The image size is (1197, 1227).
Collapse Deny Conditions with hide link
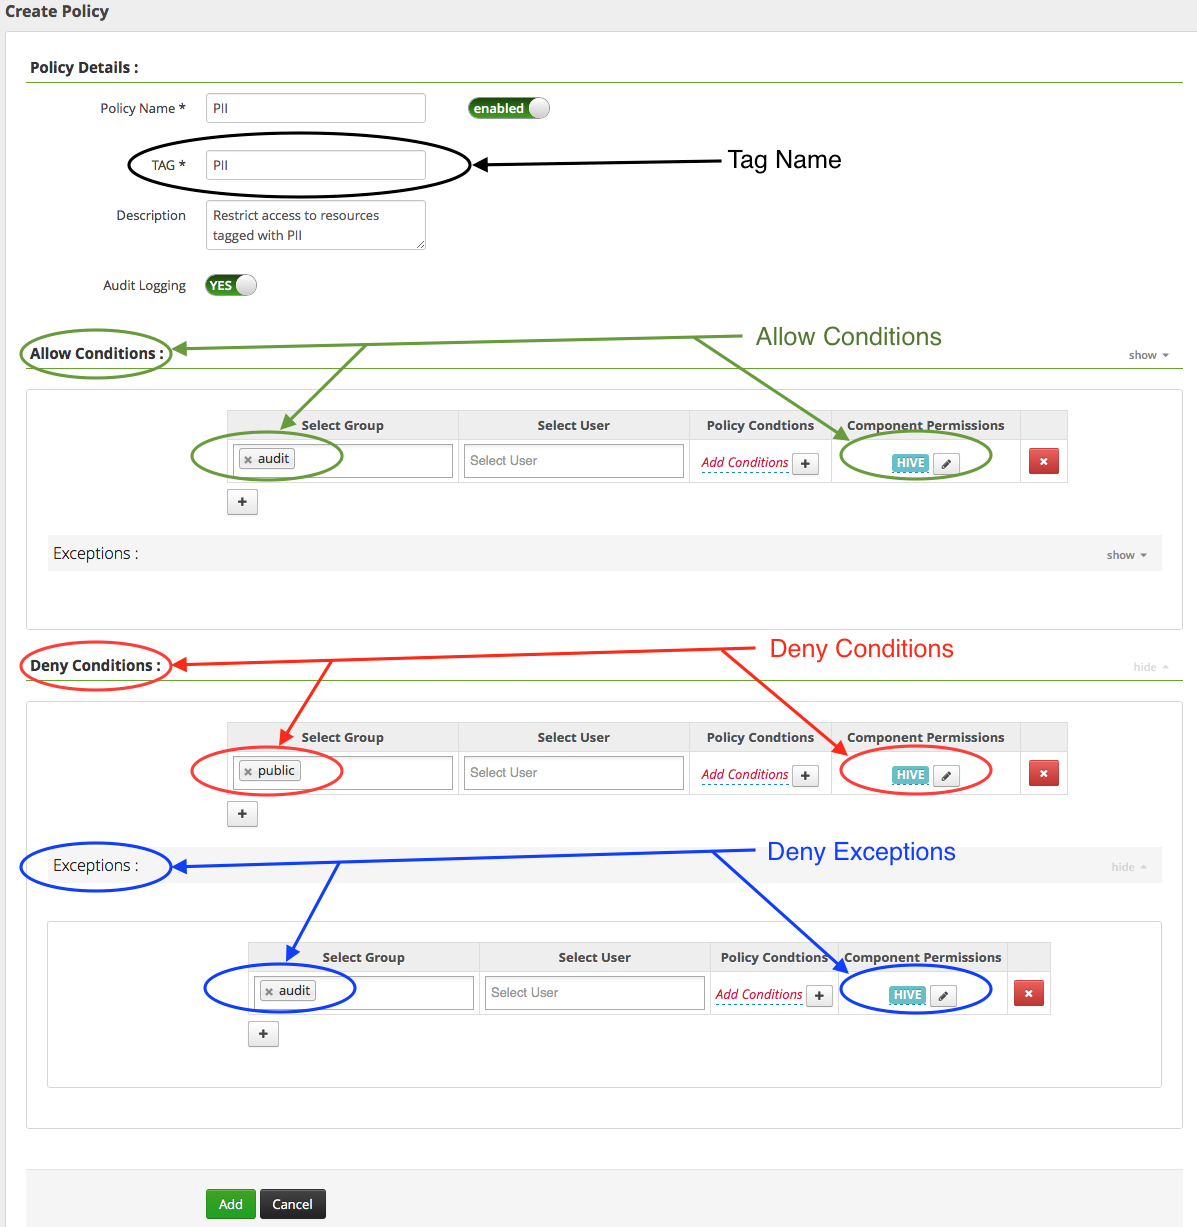pos(1150,667)
